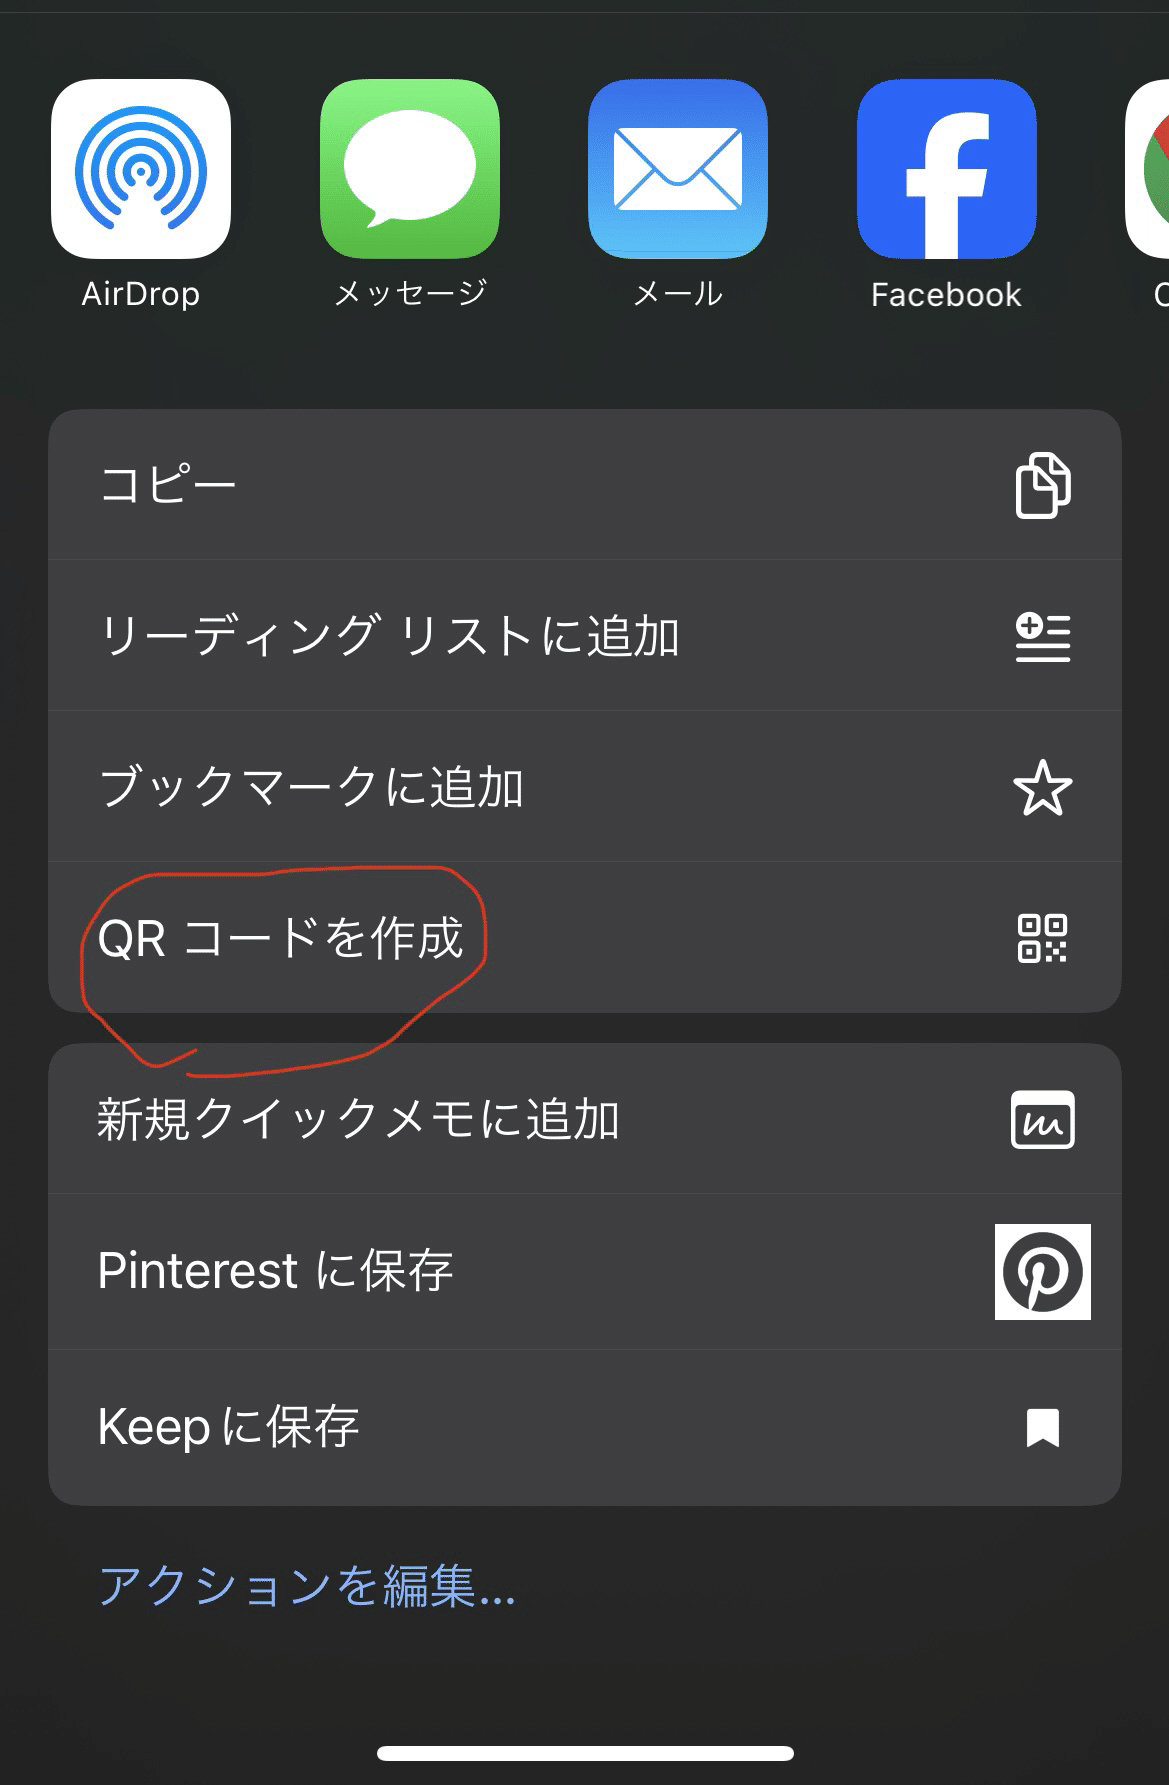Open the アクションを編集... link
Image resolution: width=1169 pixels, height=1785 pixels.
click(x=306, y=1586)
